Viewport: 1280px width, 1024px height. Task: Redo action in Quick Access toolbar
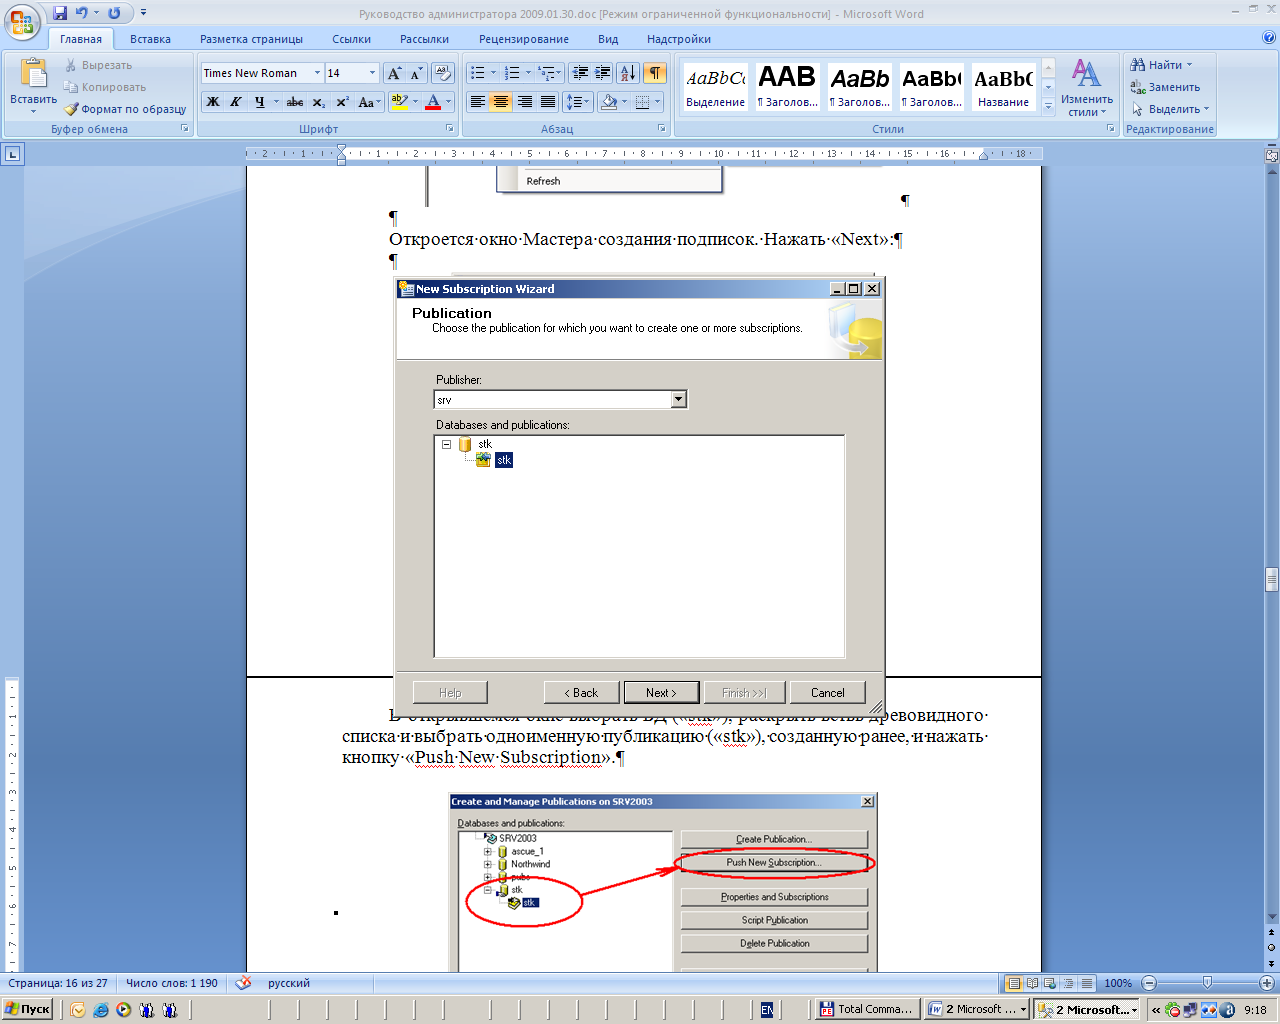pyautogui.click(x=114, y=13)
